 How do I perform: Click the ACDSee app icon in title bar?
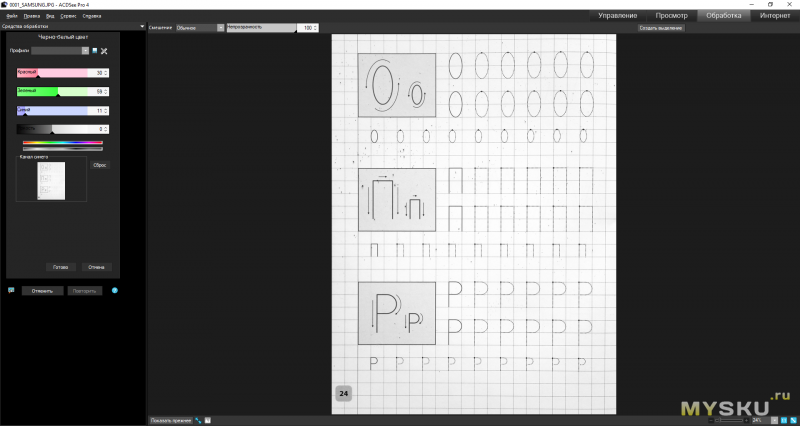tap(5, 5)
